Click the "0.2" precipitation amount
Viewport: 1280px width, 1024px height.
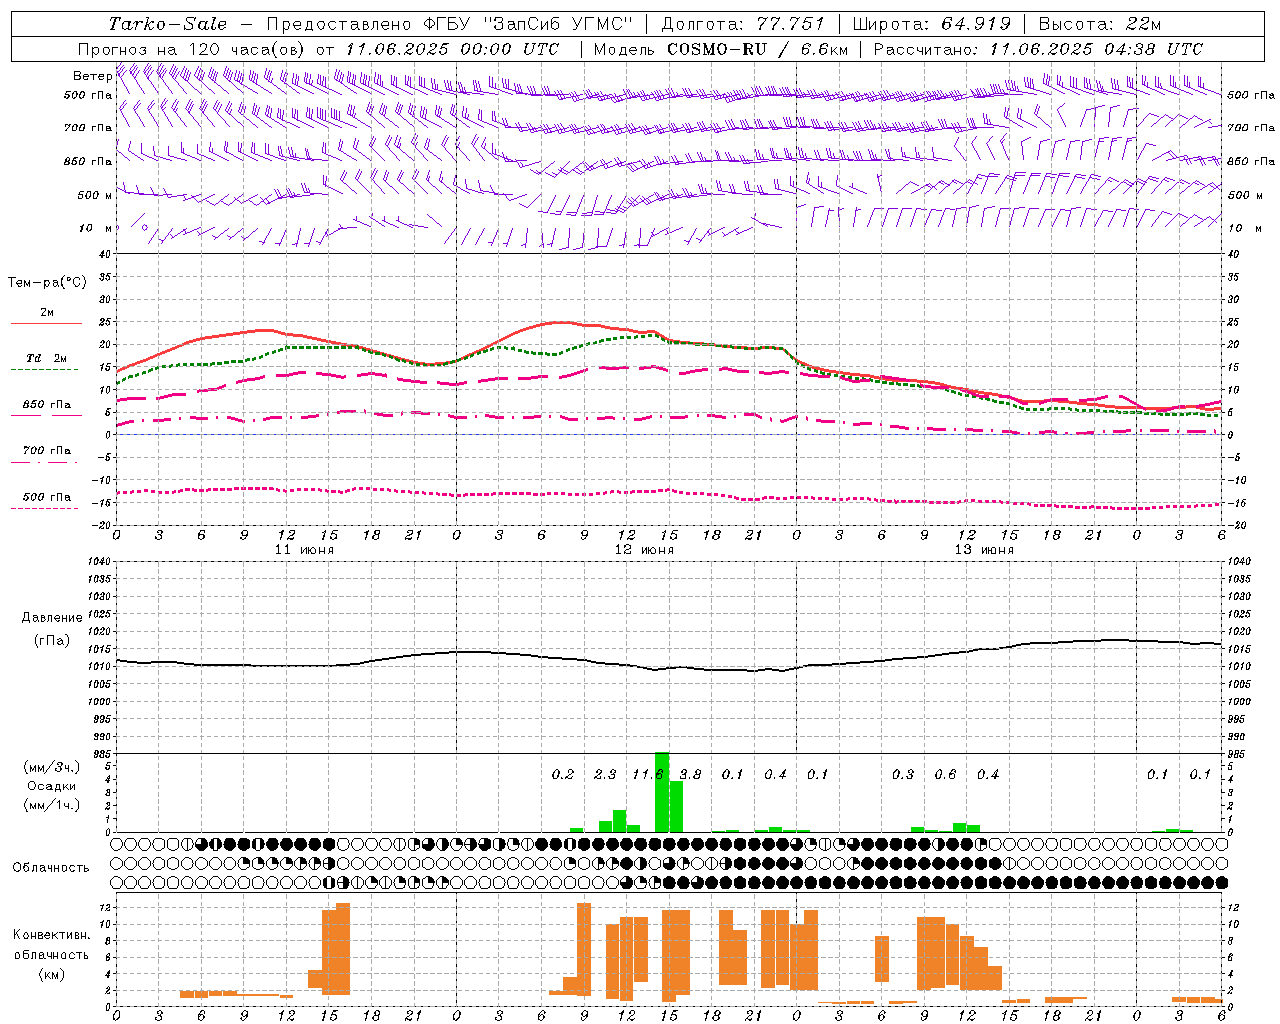point(563,775)
